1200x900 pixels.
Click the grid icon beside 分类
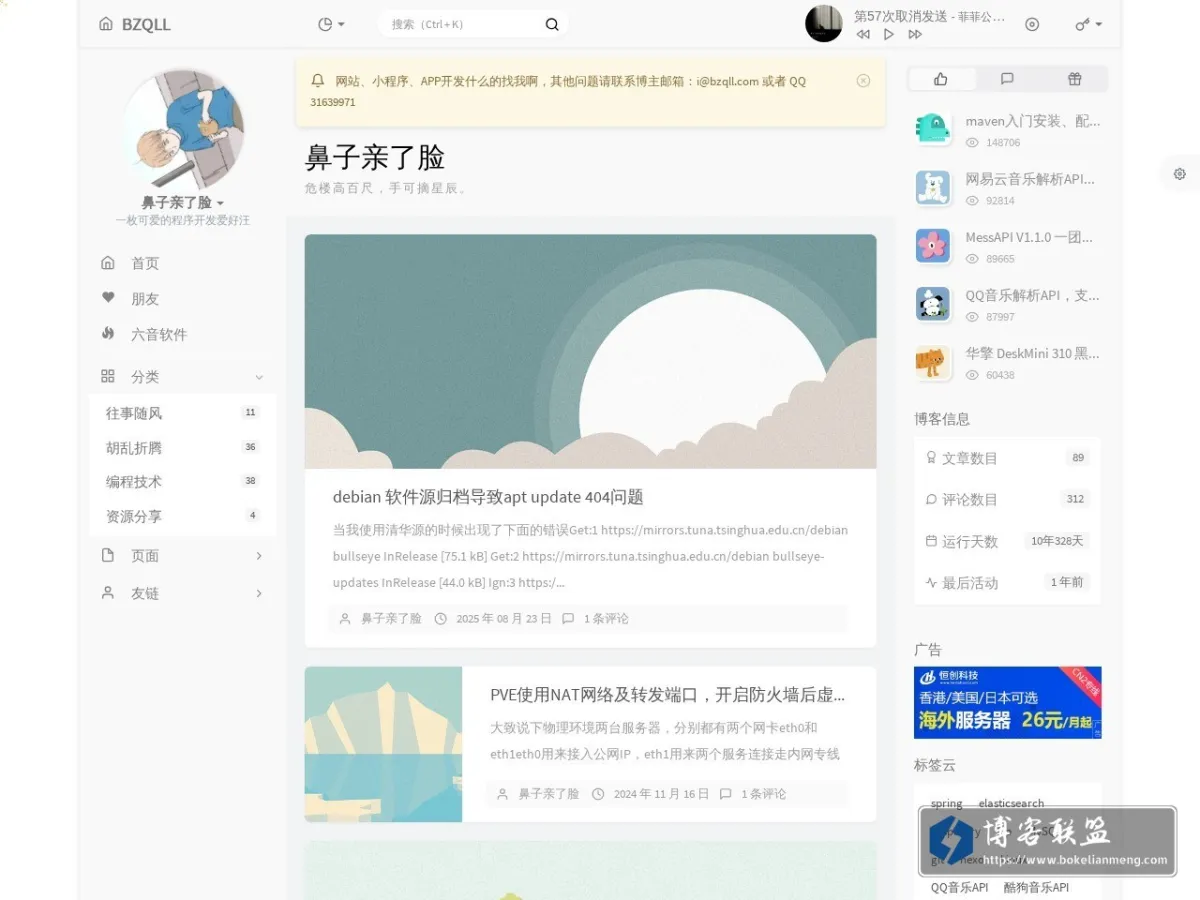coord(108,376)
